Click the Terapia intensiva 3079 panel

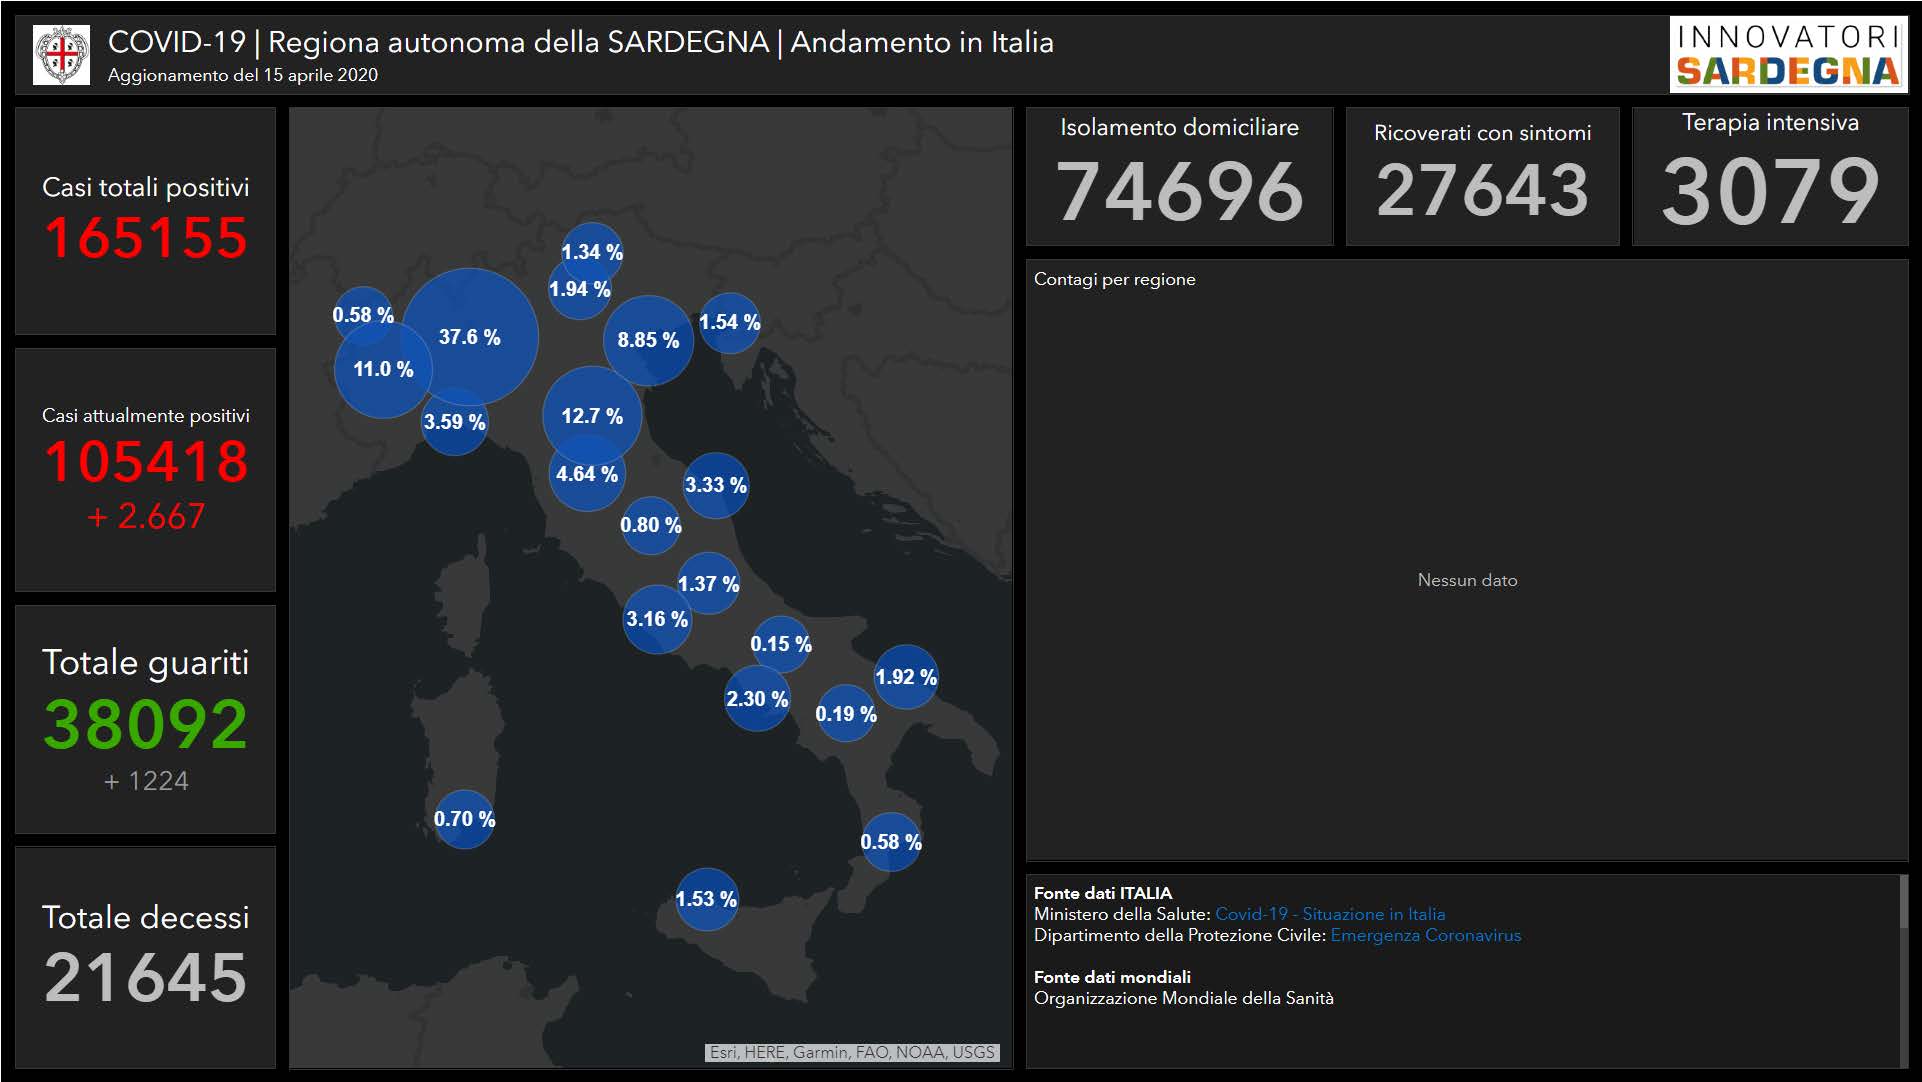click(1770, 176)
